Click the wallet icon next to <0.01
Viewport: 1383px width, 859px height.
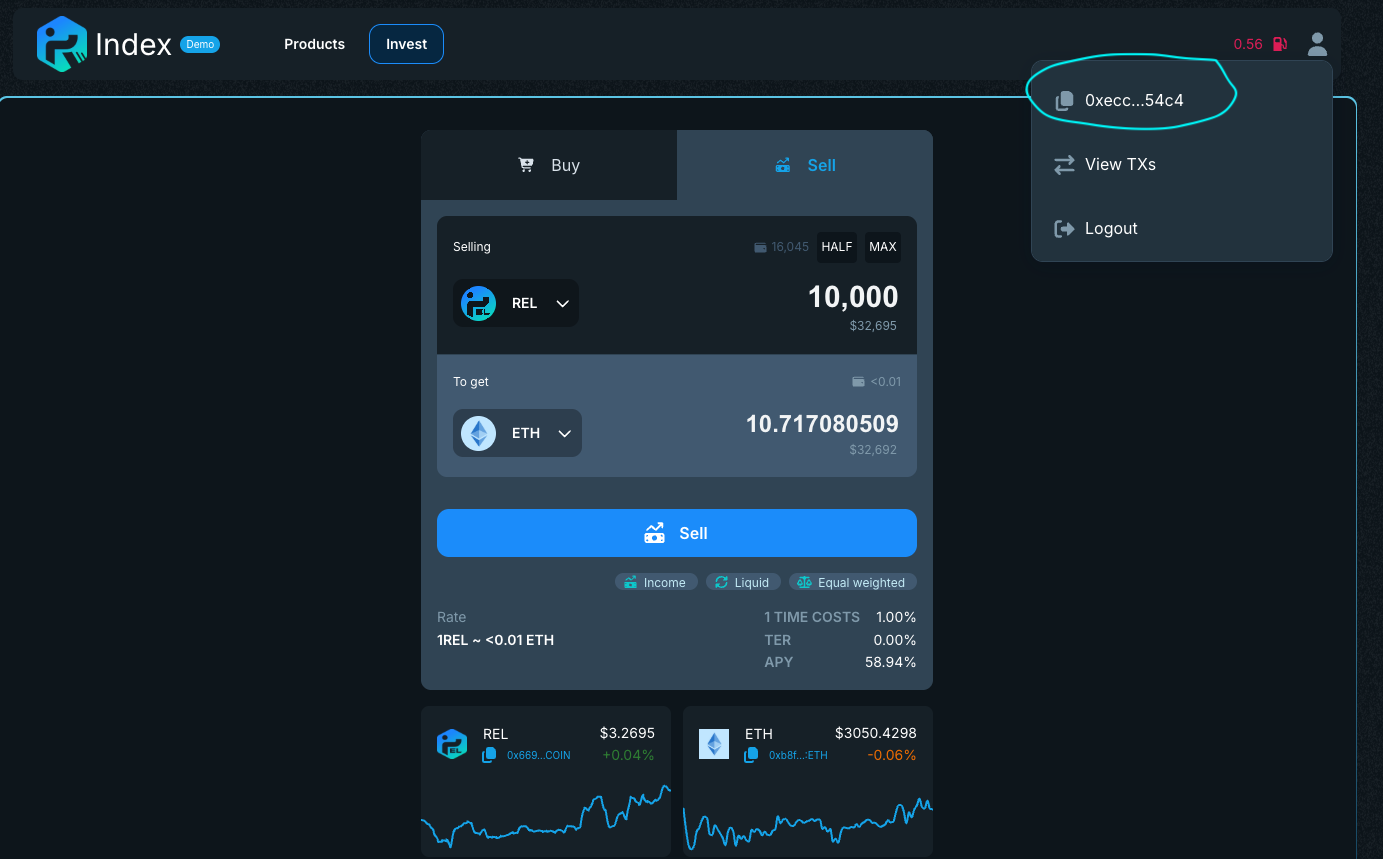click(x=858, y=381)
